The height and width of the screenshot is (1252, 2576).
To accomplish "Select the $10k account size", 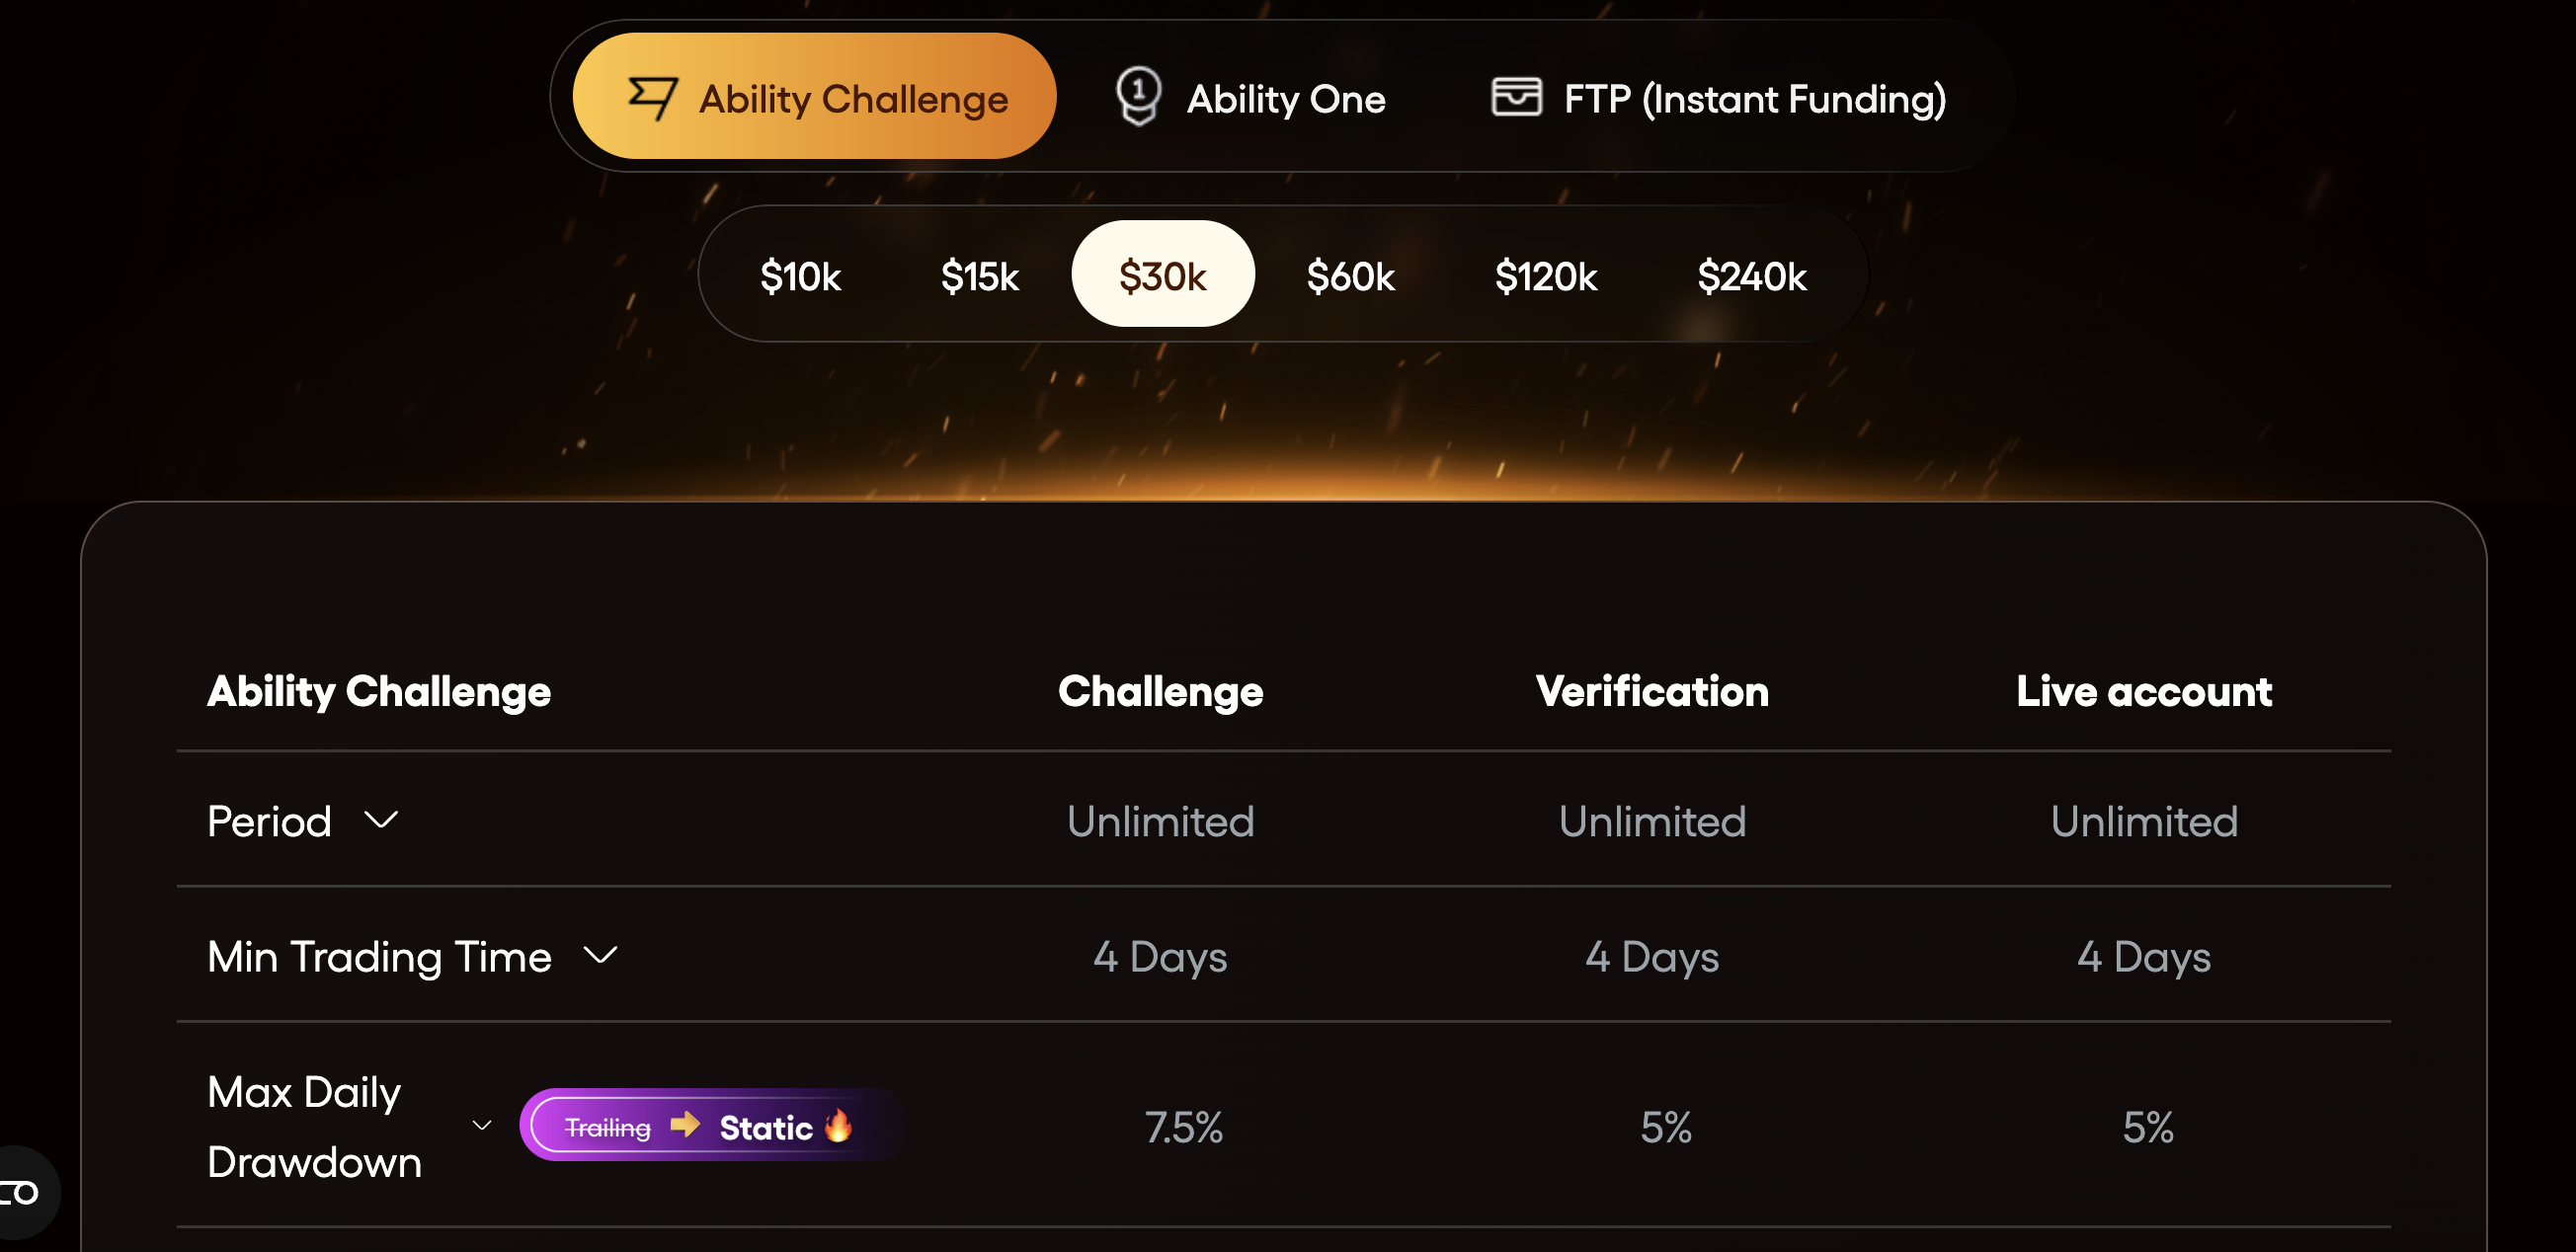I will coord(800,276).
